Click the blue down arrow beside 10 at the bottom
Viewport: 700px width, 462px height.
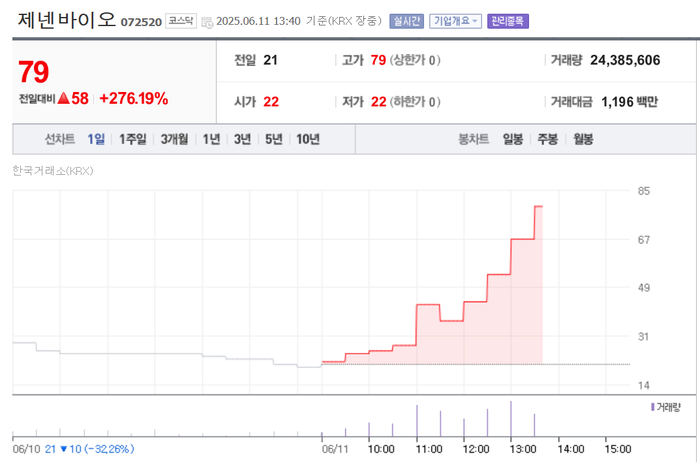pos(63,449)
